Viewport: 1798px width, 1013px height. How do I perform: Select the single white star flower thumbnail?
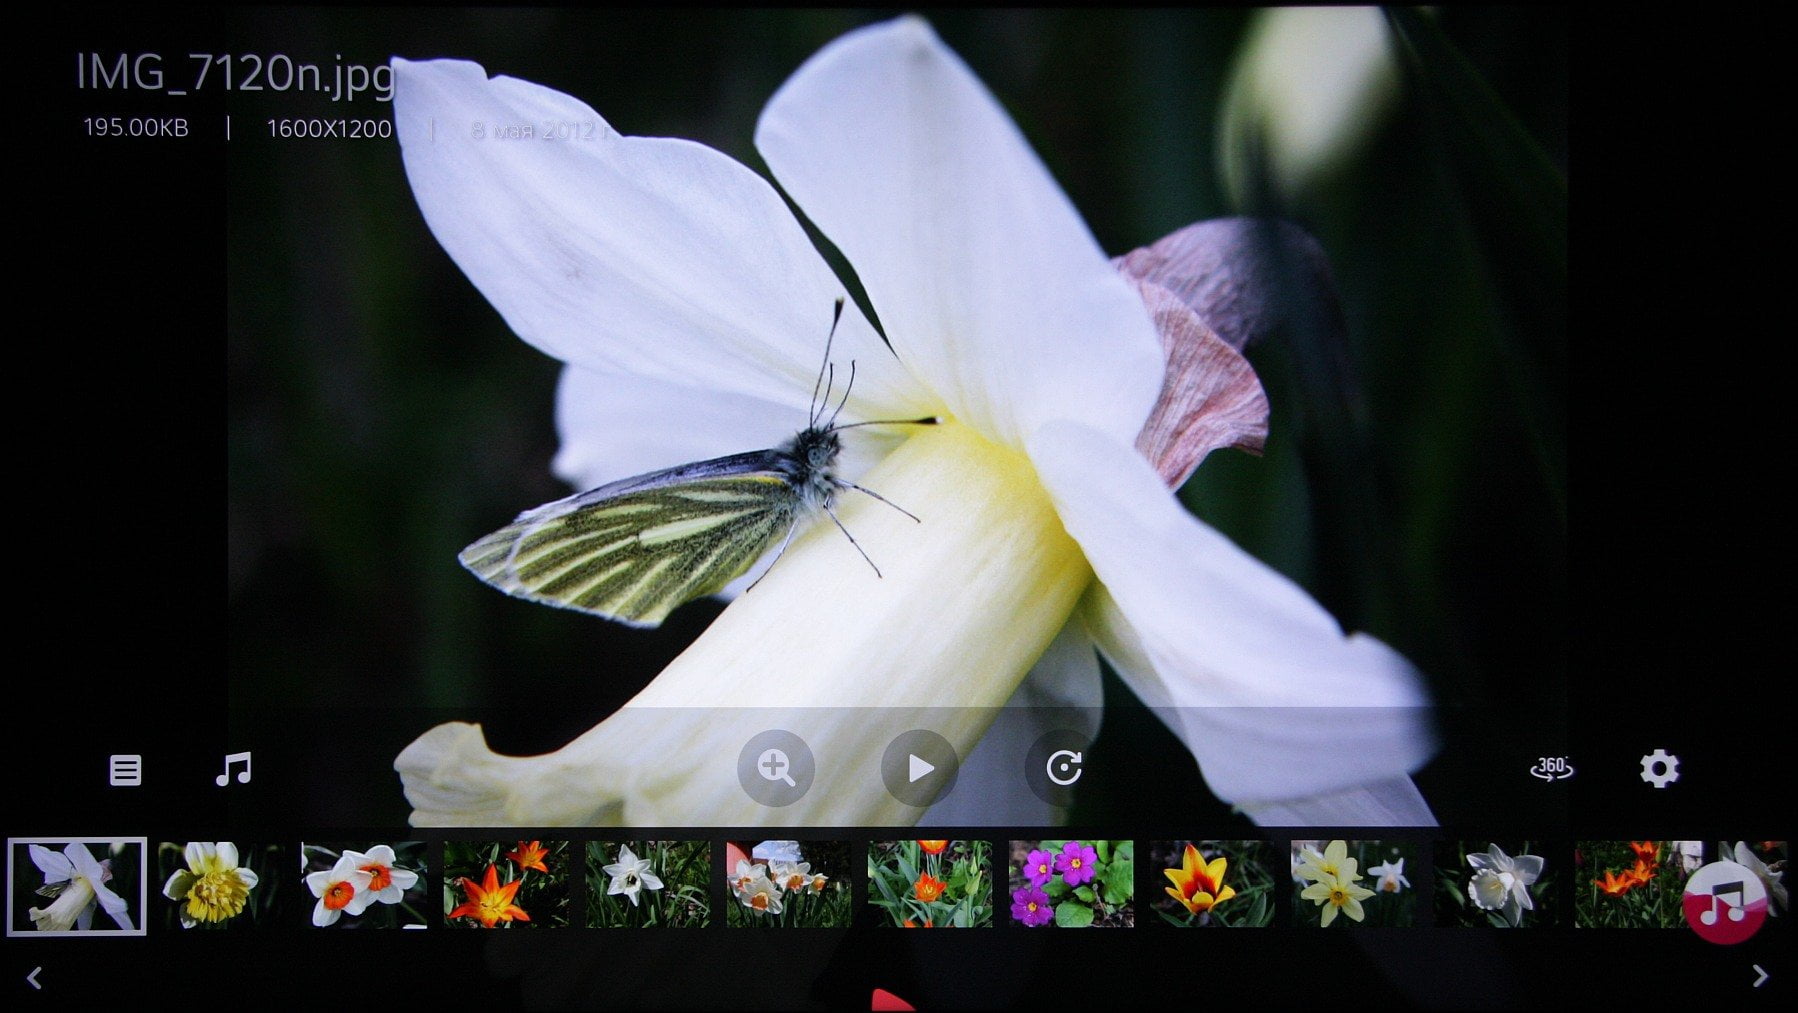pyautogui.click(x=647, y=884)
